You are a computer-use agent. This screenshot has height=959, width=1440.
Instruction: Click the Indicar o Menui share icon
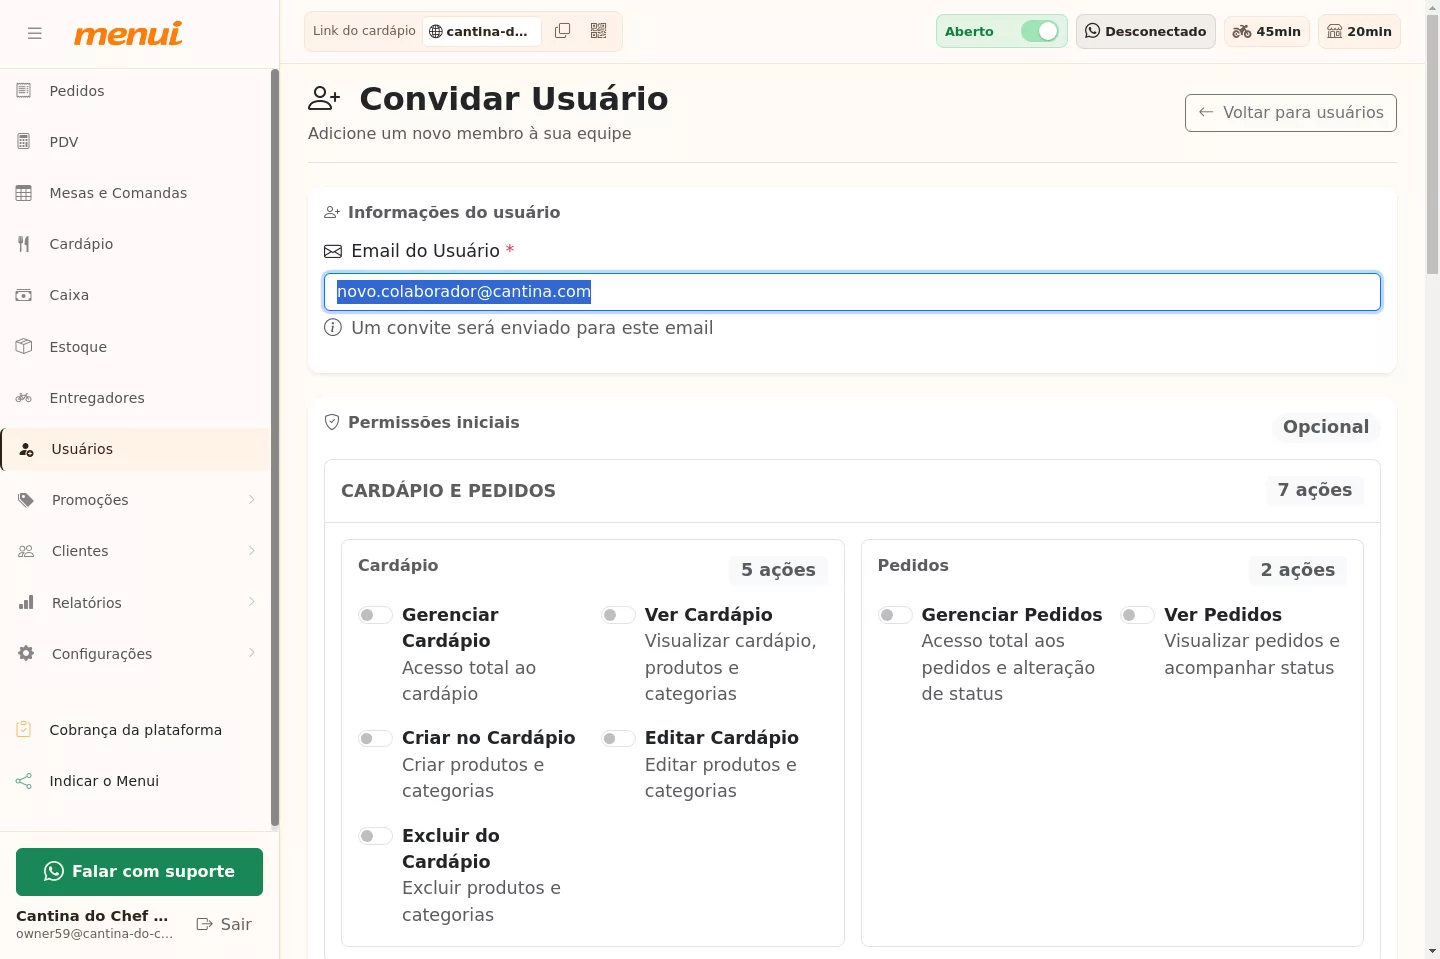click(24, 781)
